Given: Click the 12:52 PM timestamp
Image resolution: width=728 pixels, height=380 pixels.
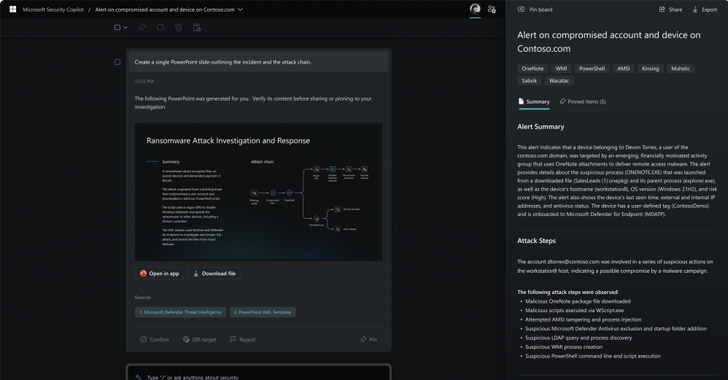Looking at the screenshot, I should pos(144,81).
